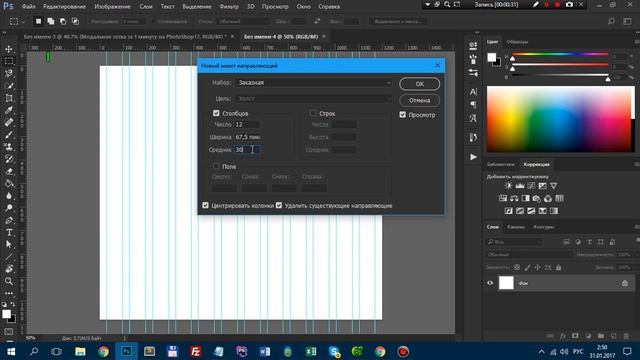This screenshot has width=640, height=360.
Task: Add a Black & White adjustment
Action: (x=525, y=198)
